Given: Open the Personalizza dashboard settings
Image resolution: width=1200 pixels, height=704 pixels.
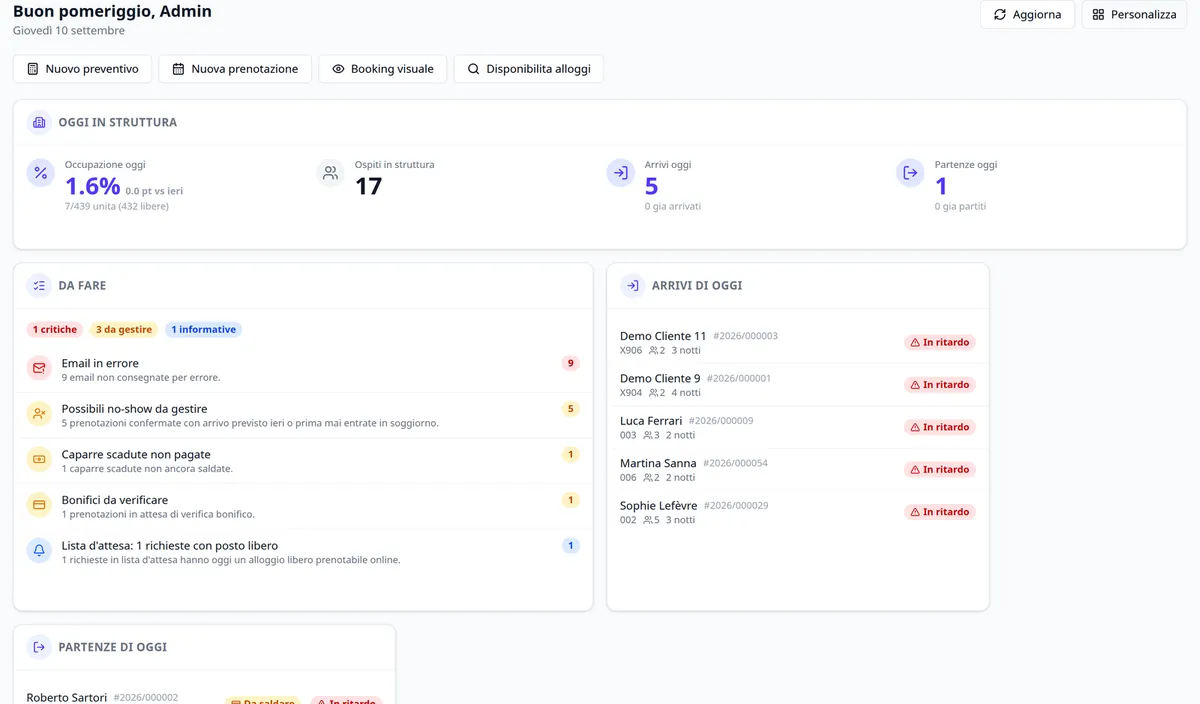Looking at the screenshot, I should point(1134,15).
